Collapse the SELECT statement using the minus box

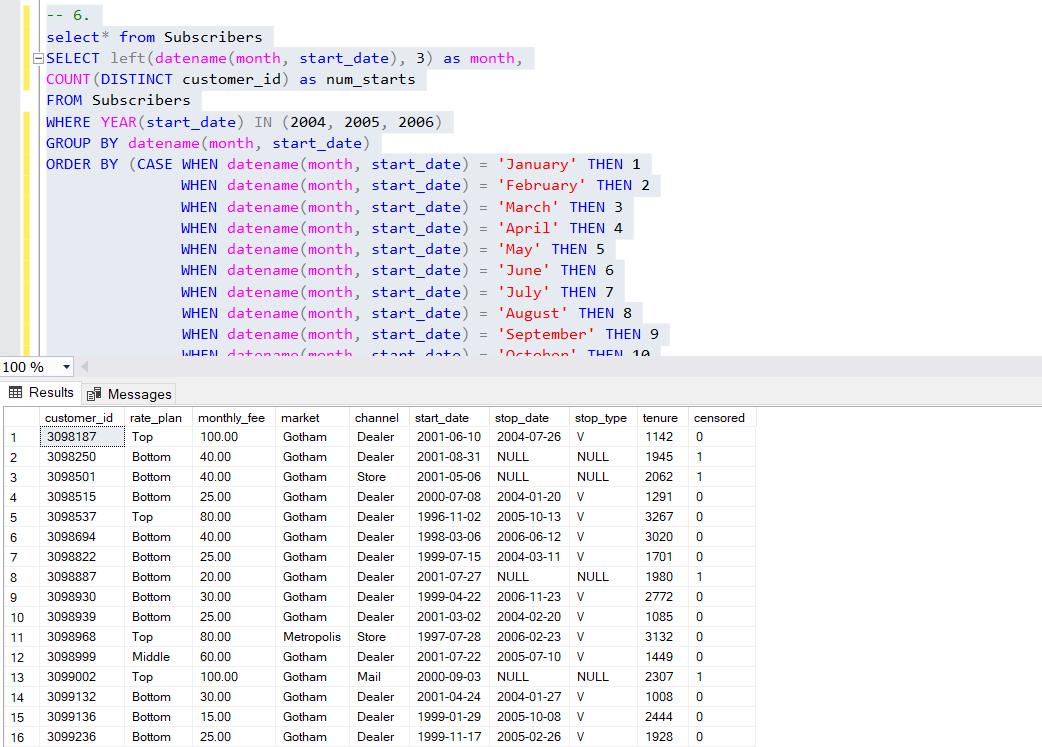click(x=38, y=58)
